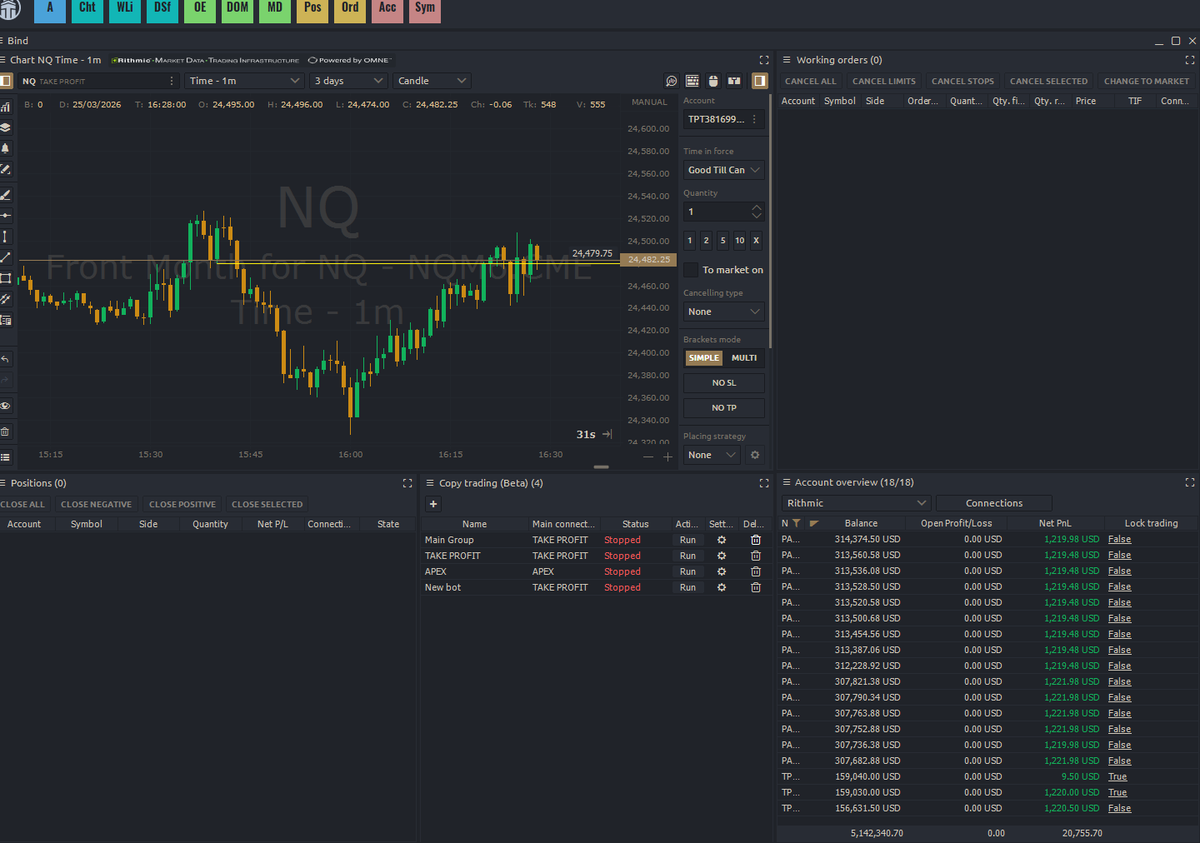Click the undo arrow in the chart sidebar
This screenshot has height=843, width=1200.
point(5,358)
